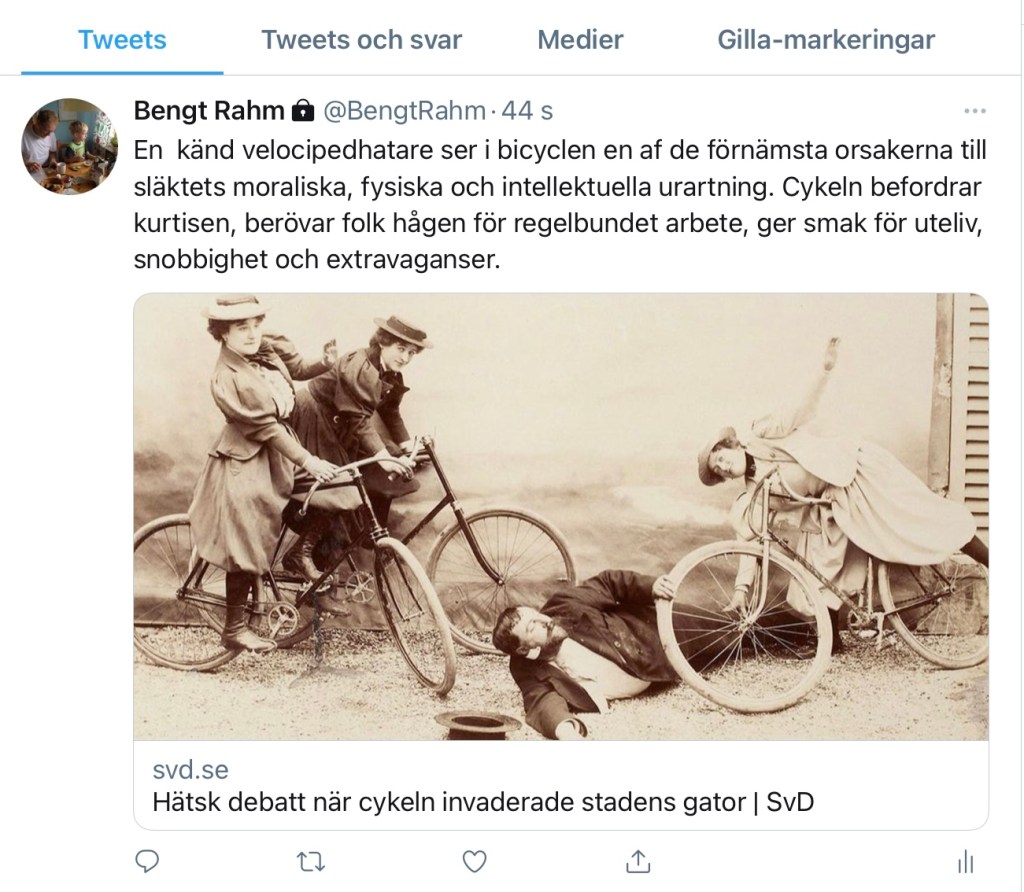Follow the svd.se domain link
The height and width of the screenshot is (892, 1024).
click(x=191, y=770)
